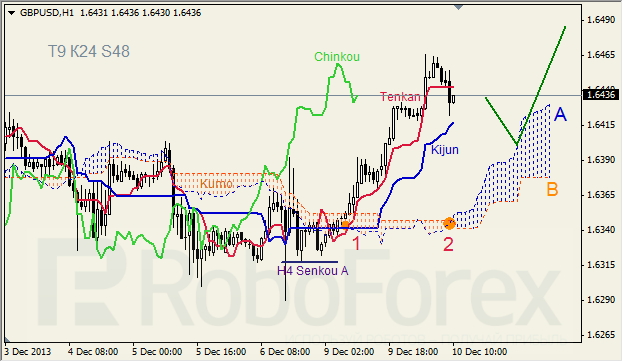The height and width of the screenshot is (362, 623).
Task: Select the orange Kumo label
Action: click(x=216, y=184)
